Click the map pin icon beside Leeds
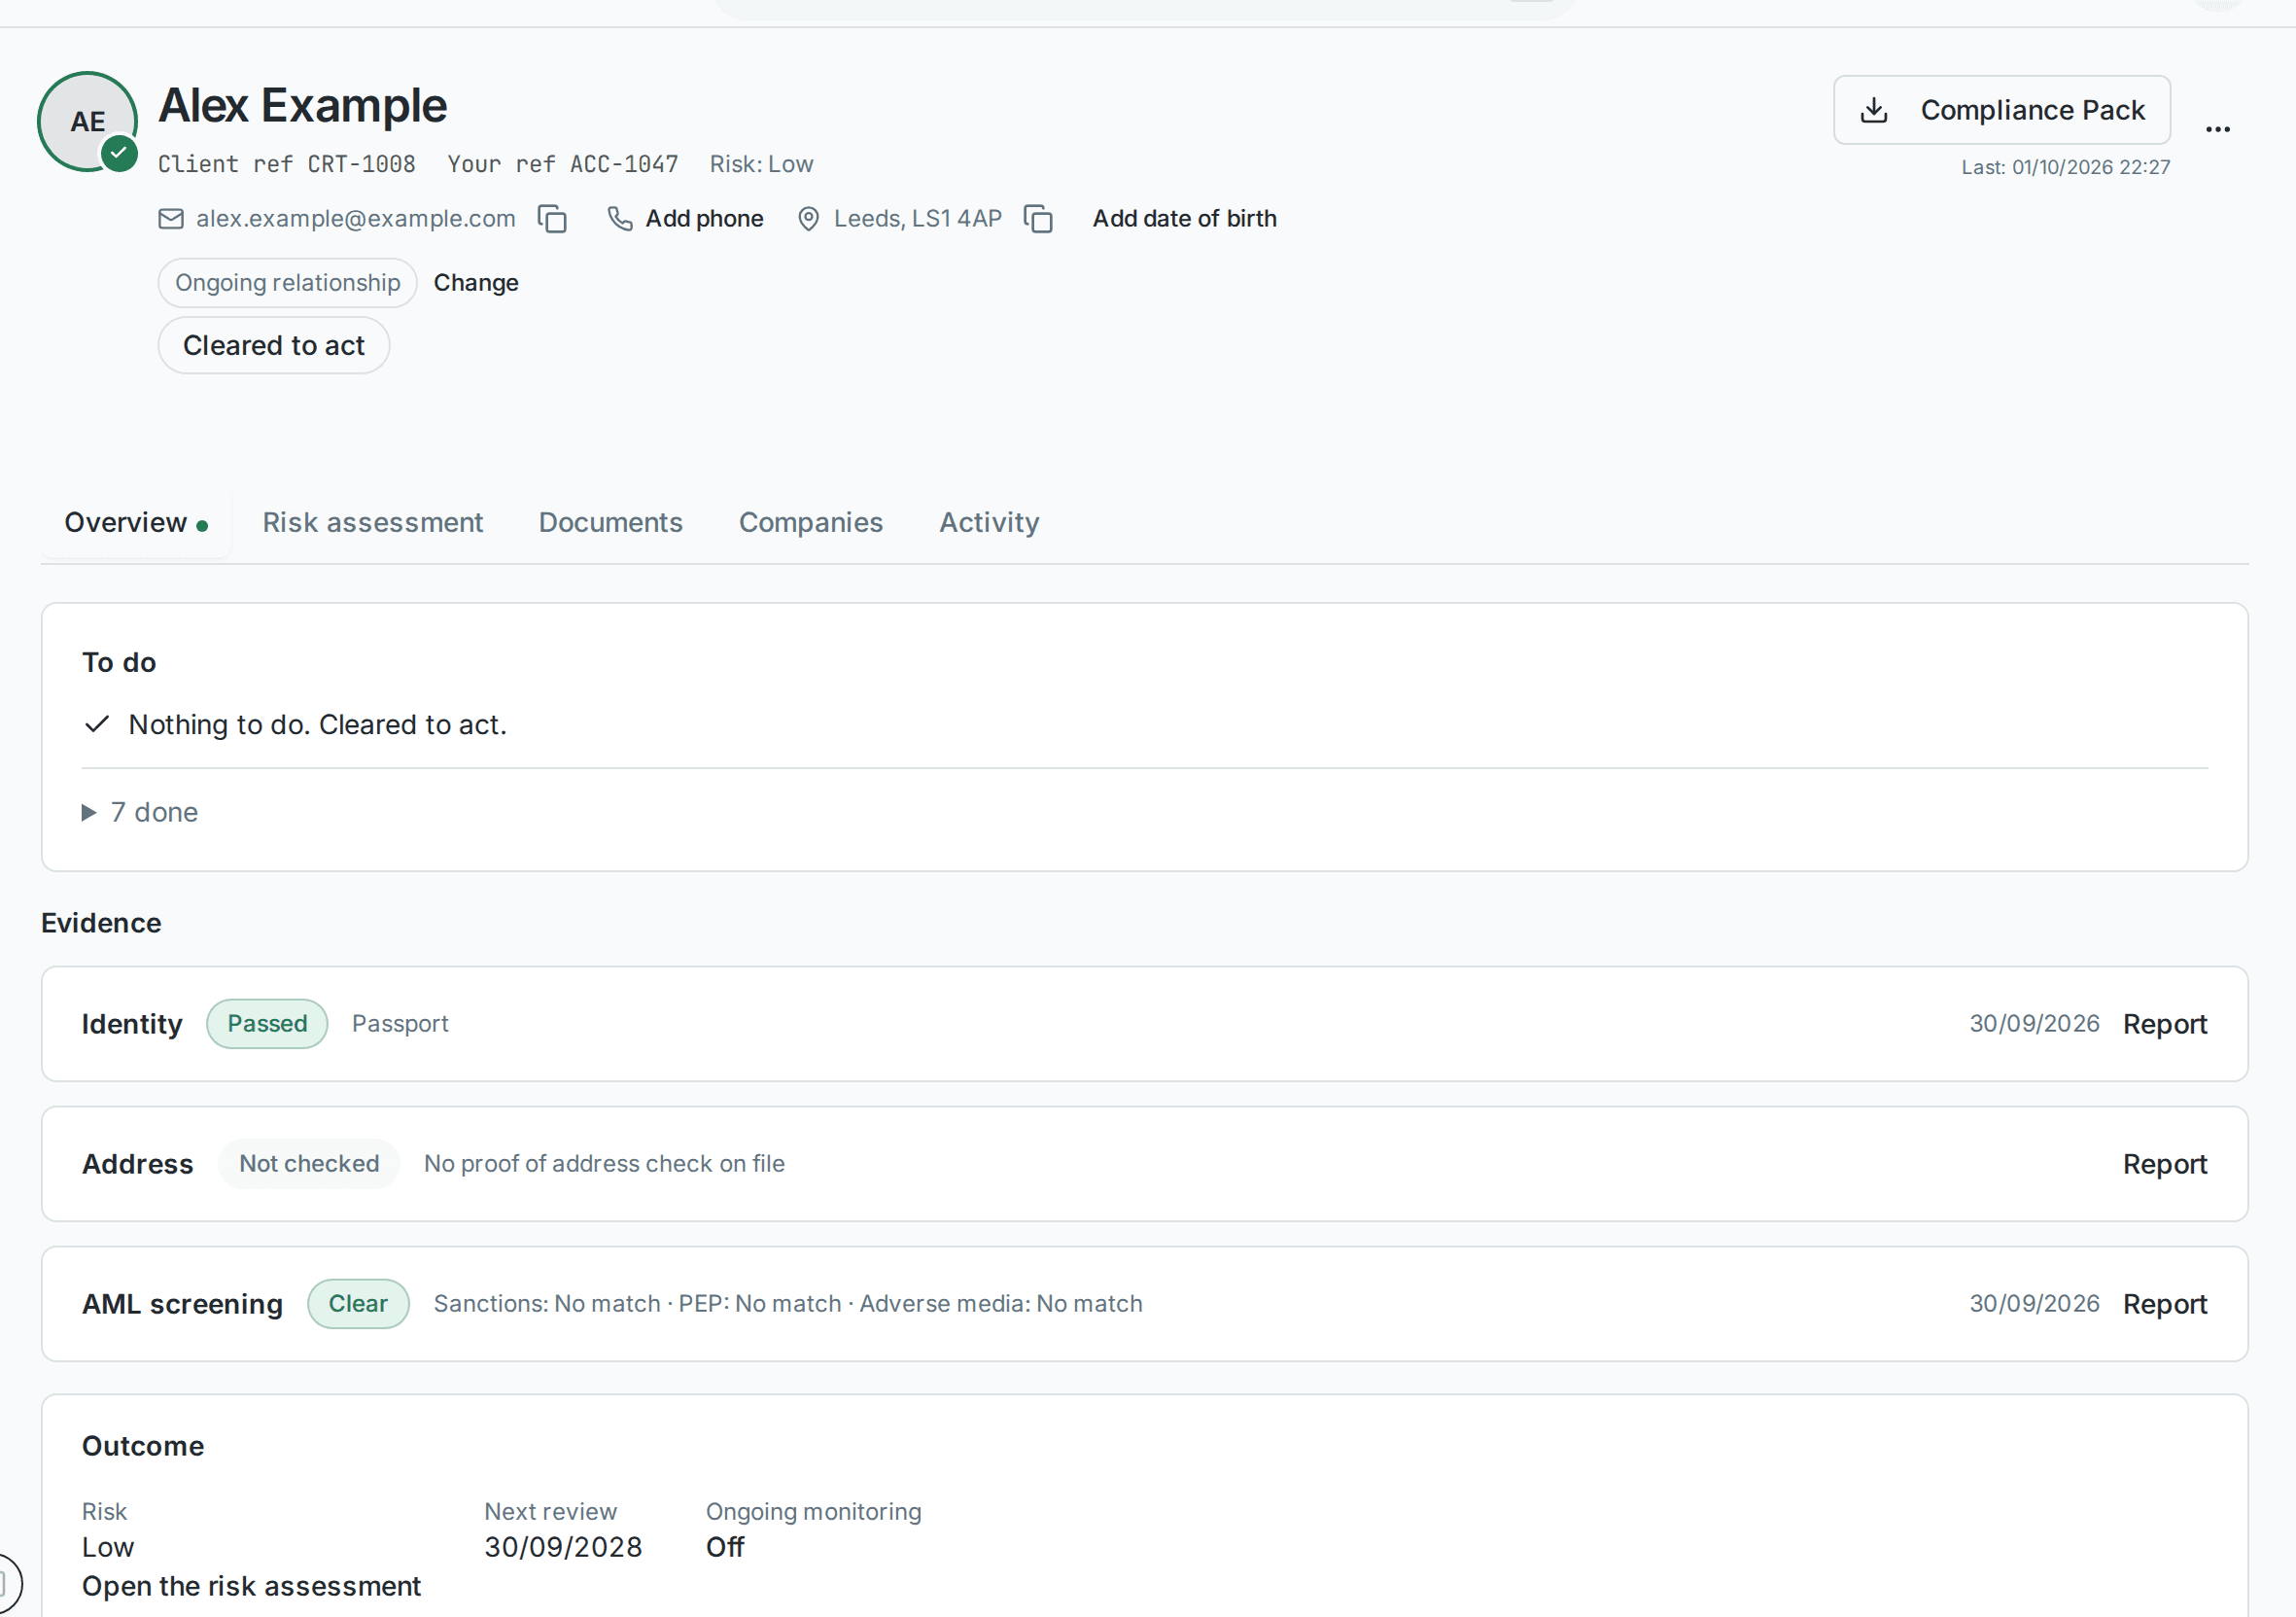2296x1617 pixels. (x=808, y=219)
